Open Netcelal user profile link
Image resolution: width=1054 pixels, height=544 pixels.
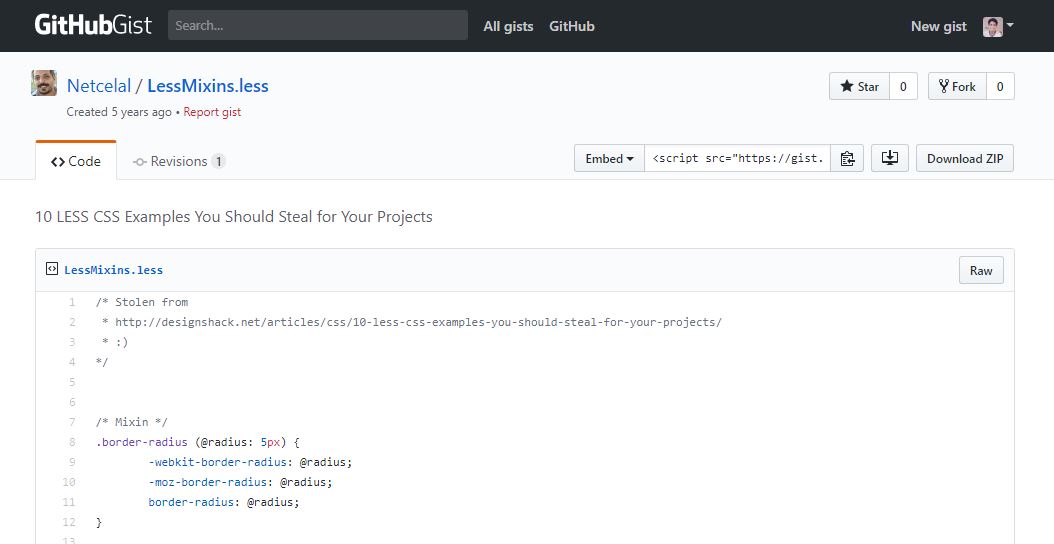pyautogui.click(x=99, y=86)
